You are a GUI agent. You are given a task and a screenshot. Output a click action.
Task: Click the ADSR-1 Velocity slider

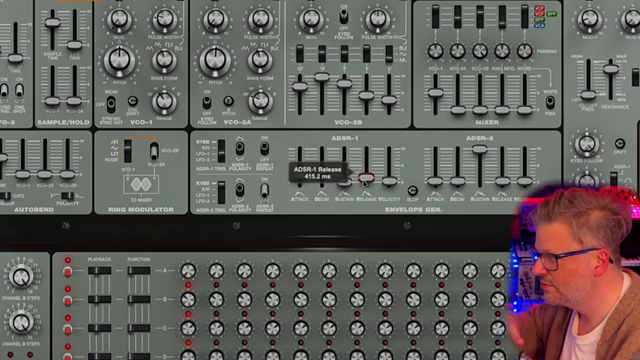click(389, 181)
